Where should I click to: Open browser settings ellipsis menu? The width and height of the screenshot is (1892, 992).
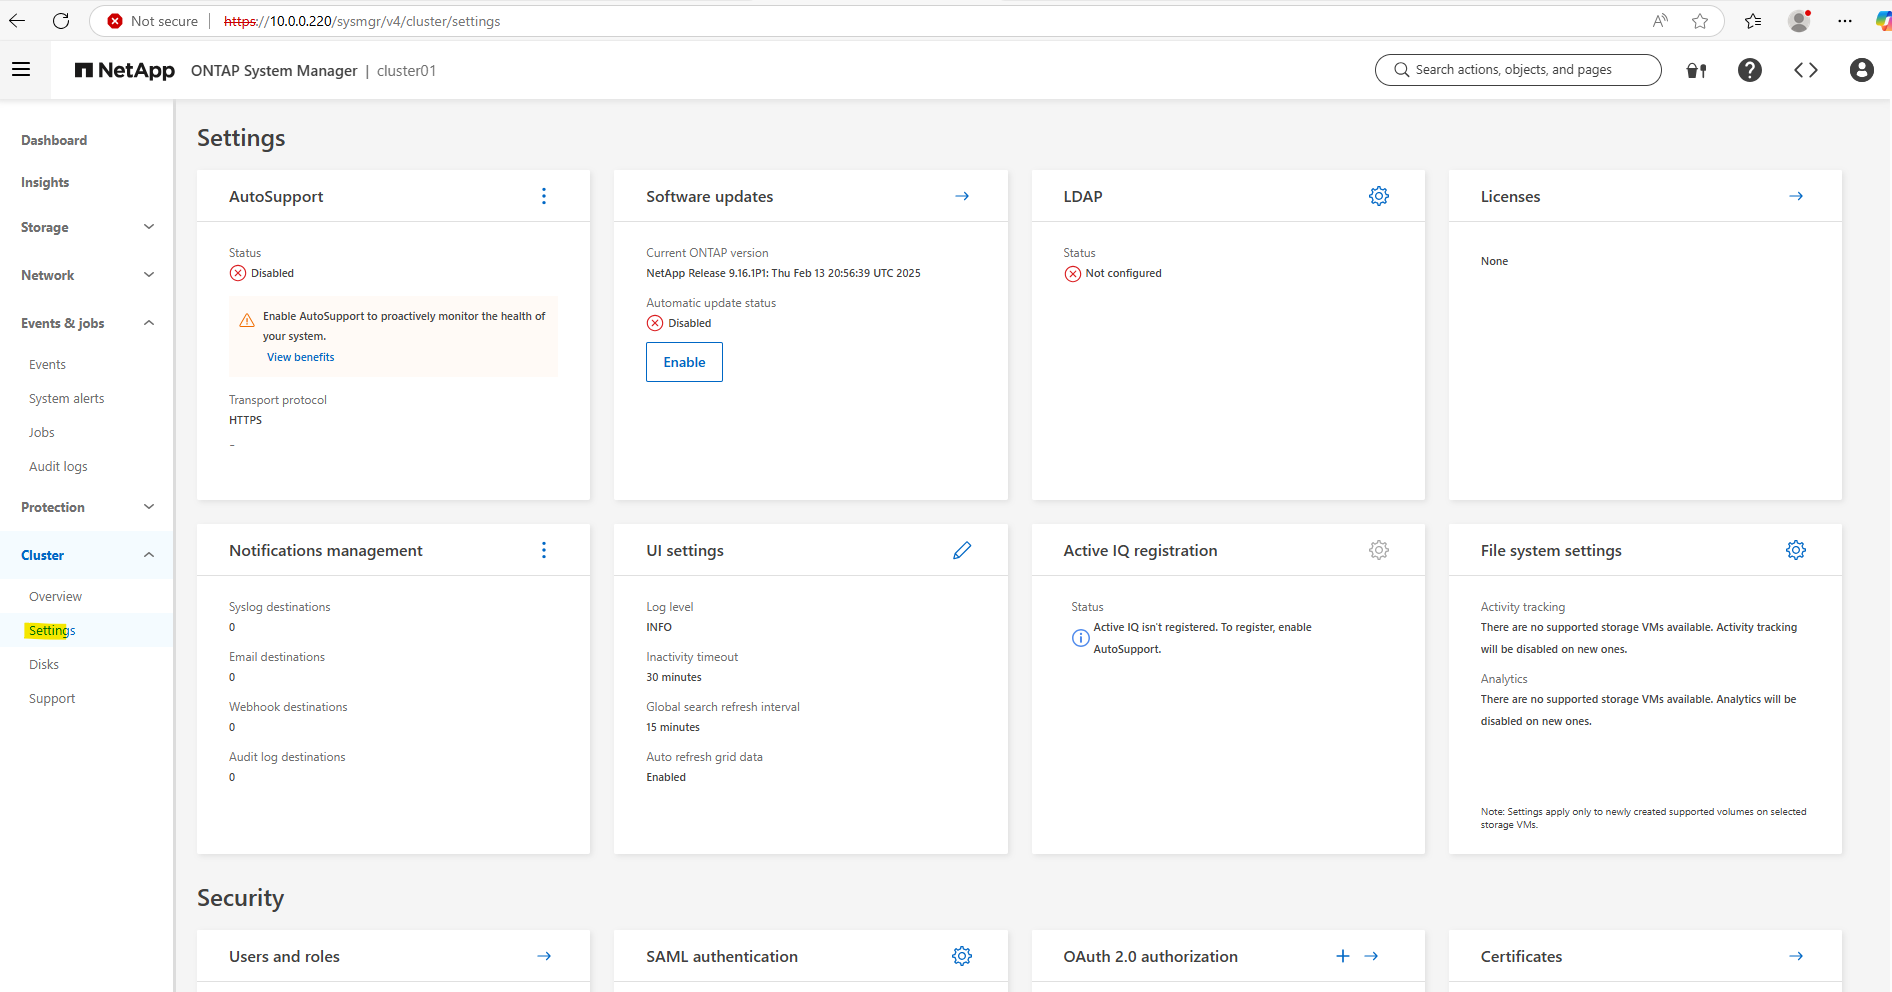pyautogui.click(x=1845, y=21)
